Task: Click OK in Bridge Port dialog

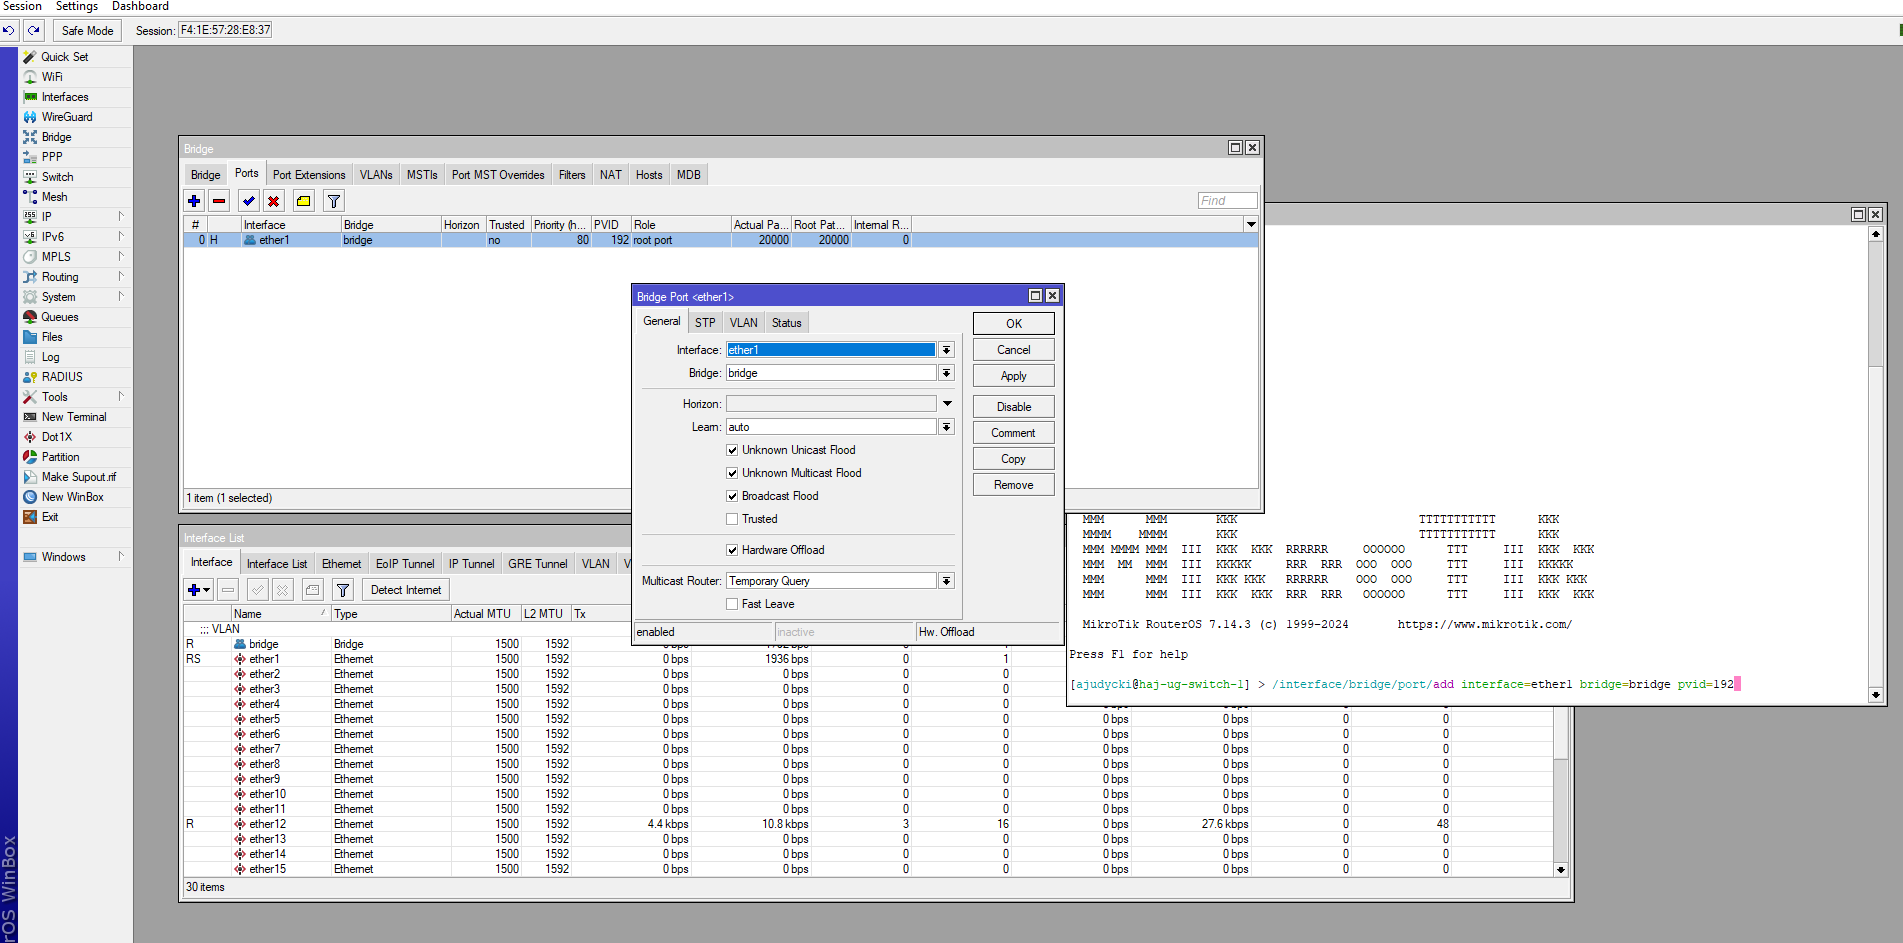Action: coord(1013,324)
